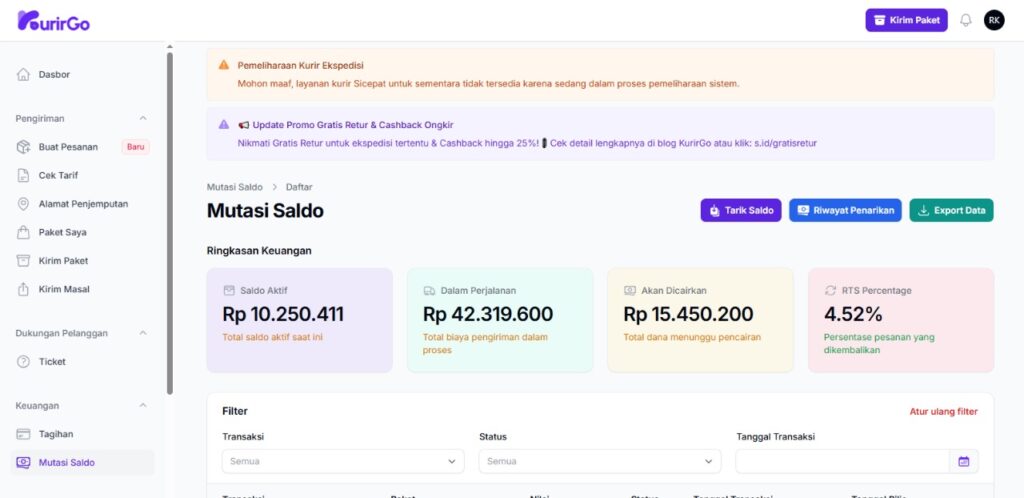Click the Tarik Saldo button
1024x498 pixels.
coord(741,210)
